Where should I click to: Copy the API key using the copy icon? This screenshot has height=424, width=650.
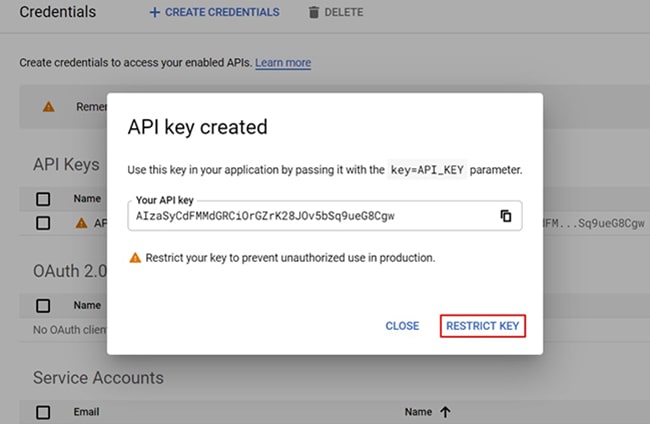coord(506,216)
